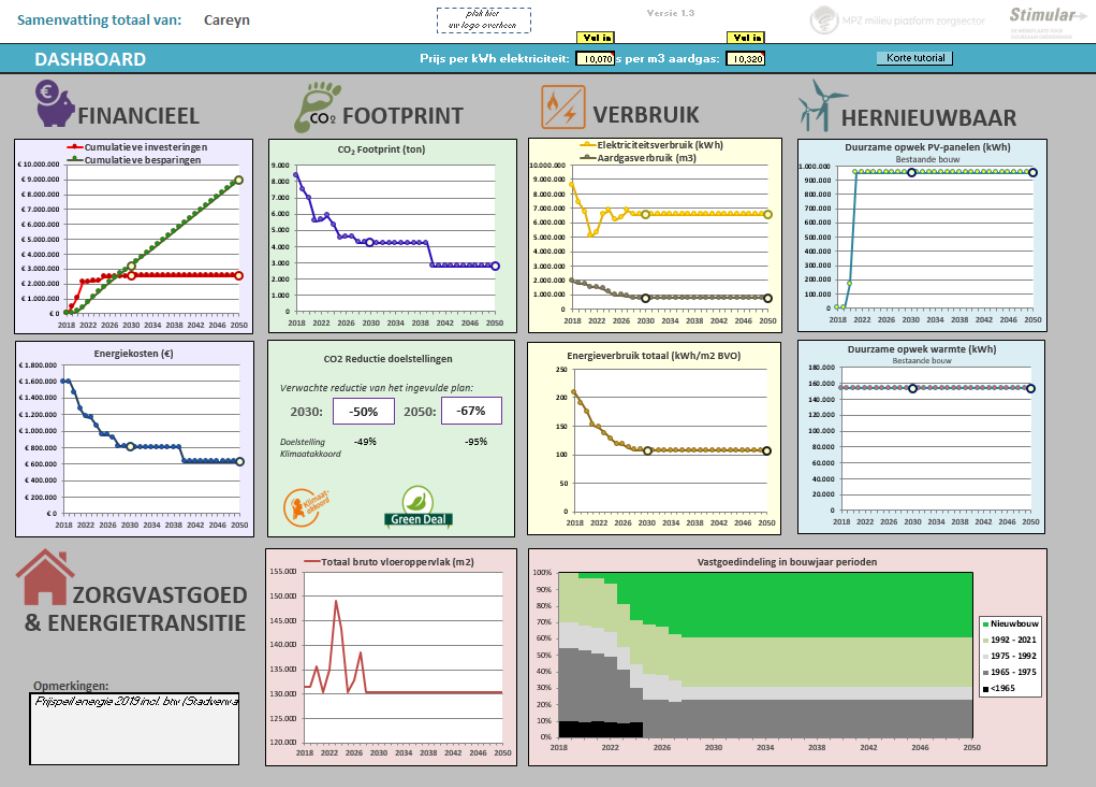Select the aardgas price per m3 field

point(745,59)
